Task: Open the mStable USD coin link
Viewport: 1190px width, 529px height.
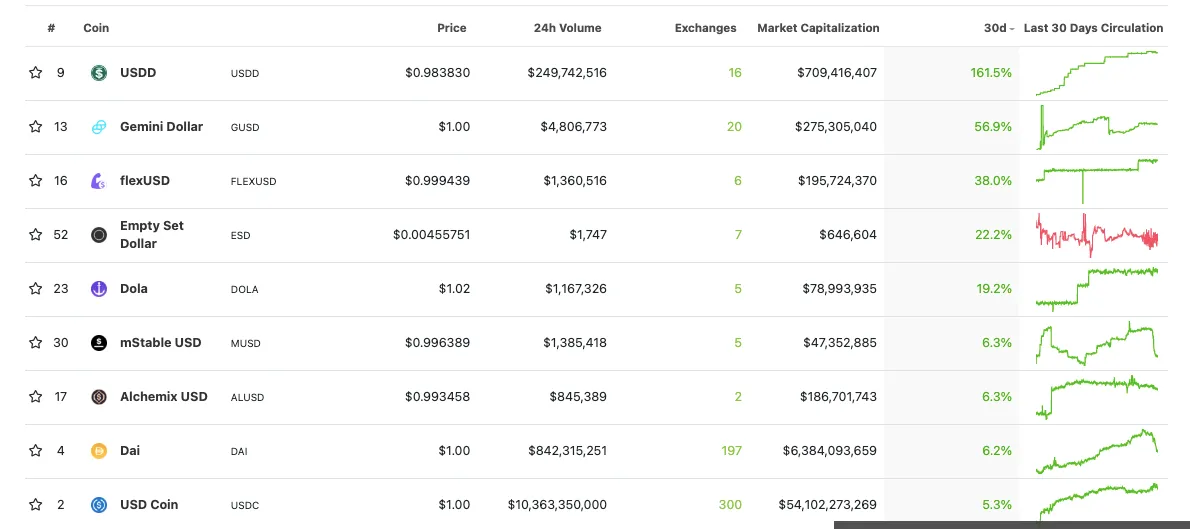Action: [161, 342]
